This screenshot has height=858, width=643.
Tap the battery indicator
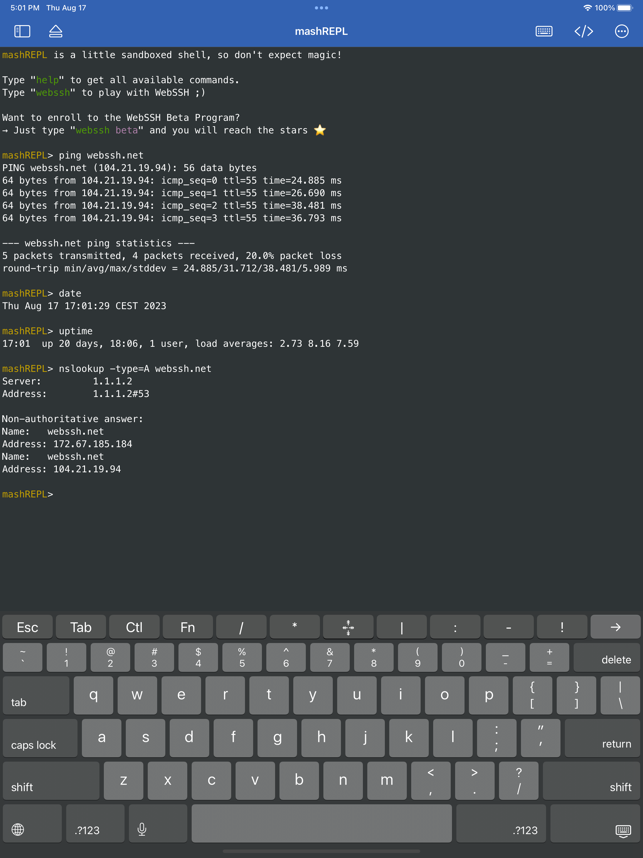click(625, 8)
